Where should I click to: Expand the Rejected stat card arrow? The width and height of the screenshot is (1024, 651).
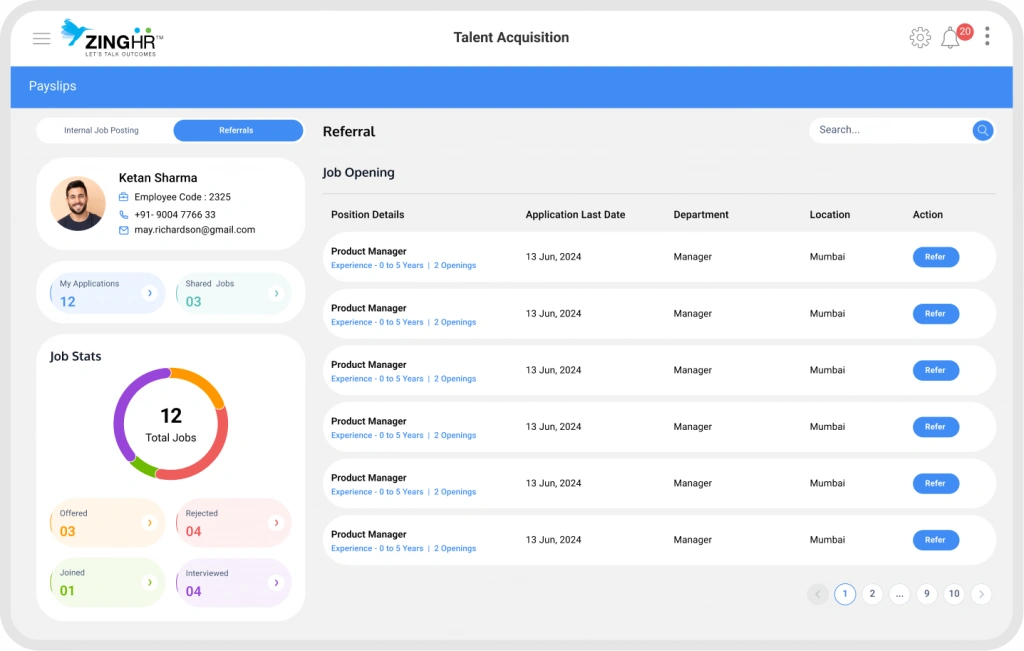[276, 522]
